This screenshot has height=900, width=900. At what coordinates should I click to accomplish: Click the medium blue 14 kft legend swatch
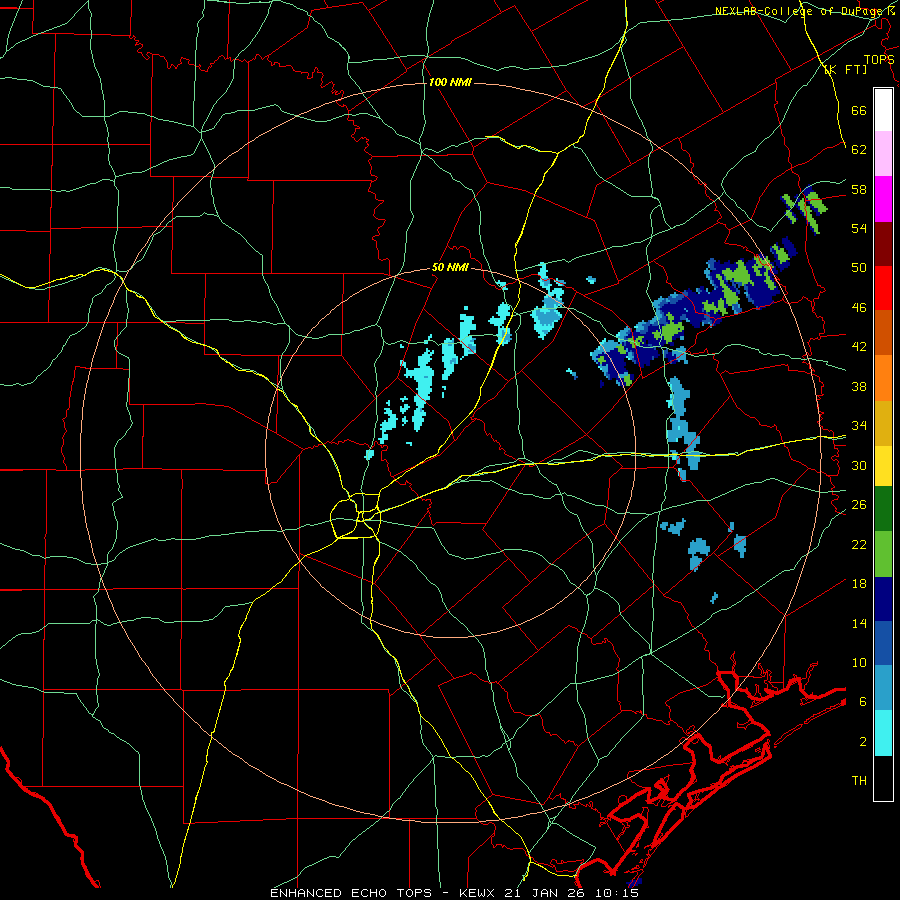tap(883, 644)
